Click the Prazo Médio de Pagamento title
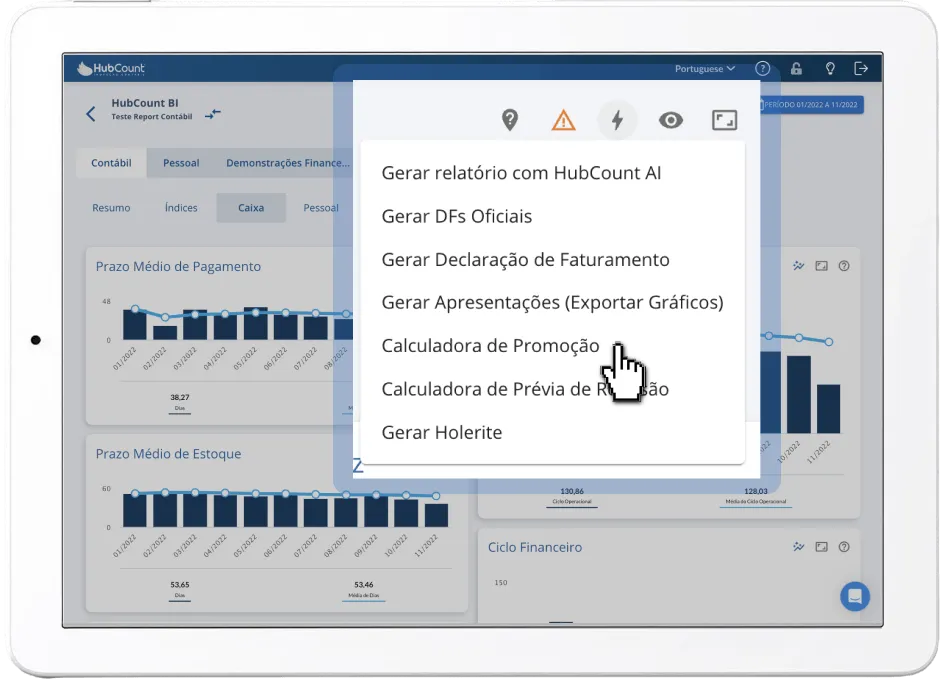The height and width of the screenshot is (681, 944). pos(178,267)
